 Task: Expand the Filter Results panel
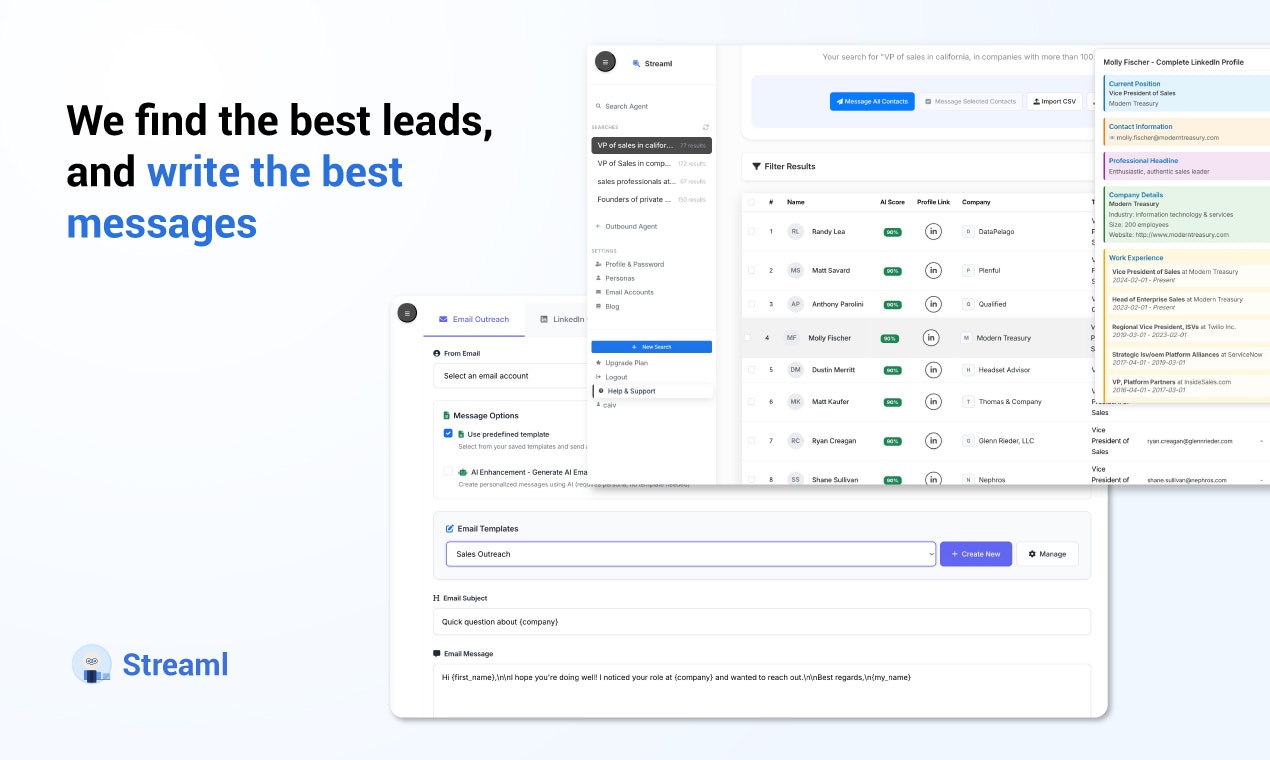click(x=918, y=166)
